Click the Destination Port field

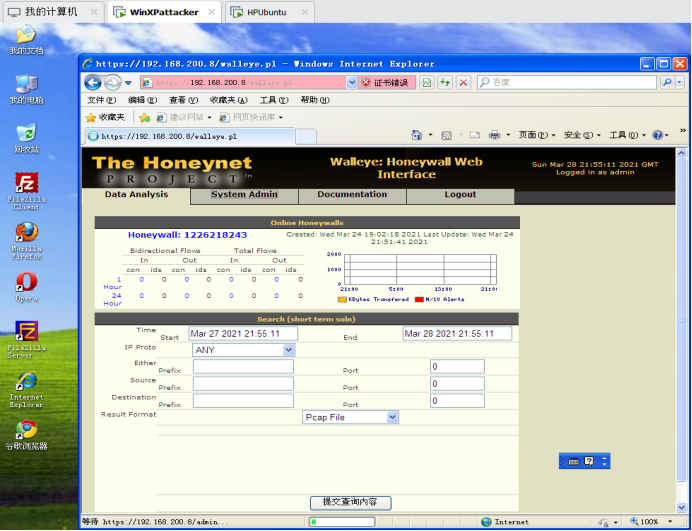click(x=457, y=401)
